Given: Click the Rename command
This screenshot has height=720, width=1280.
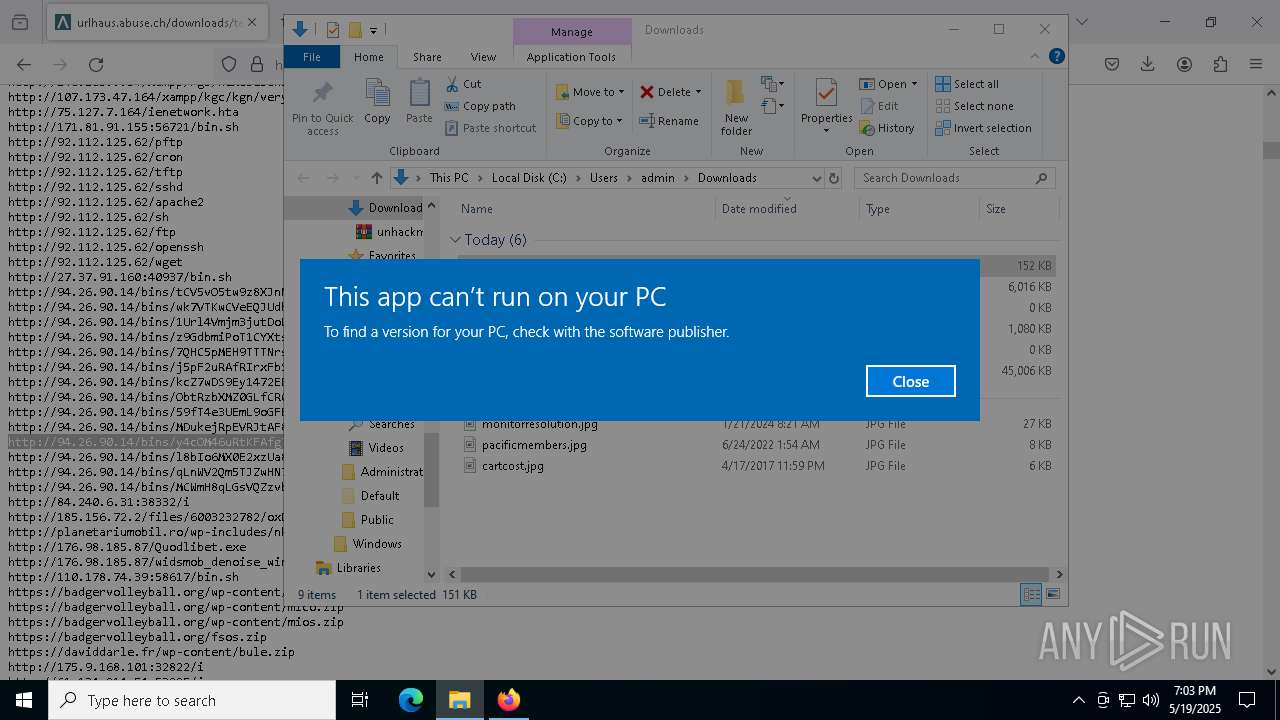Looking at the screenshot, I should pos(669,121).
